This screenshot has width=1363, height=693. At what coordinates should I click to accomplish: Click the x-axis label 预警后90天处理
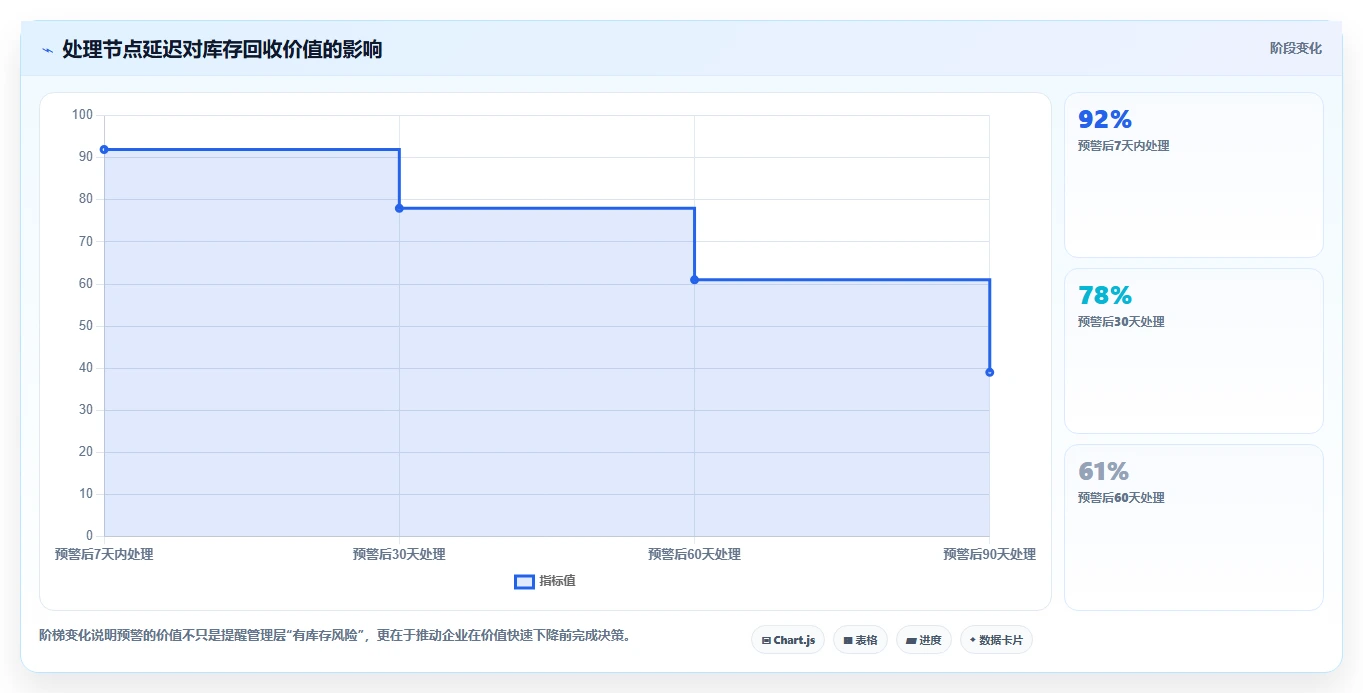[x=989, y=554]
